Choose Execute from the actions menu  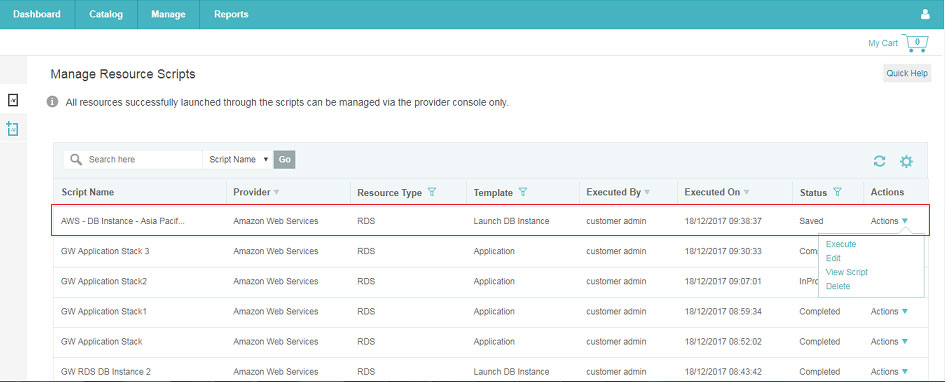(x=841, y=244)
